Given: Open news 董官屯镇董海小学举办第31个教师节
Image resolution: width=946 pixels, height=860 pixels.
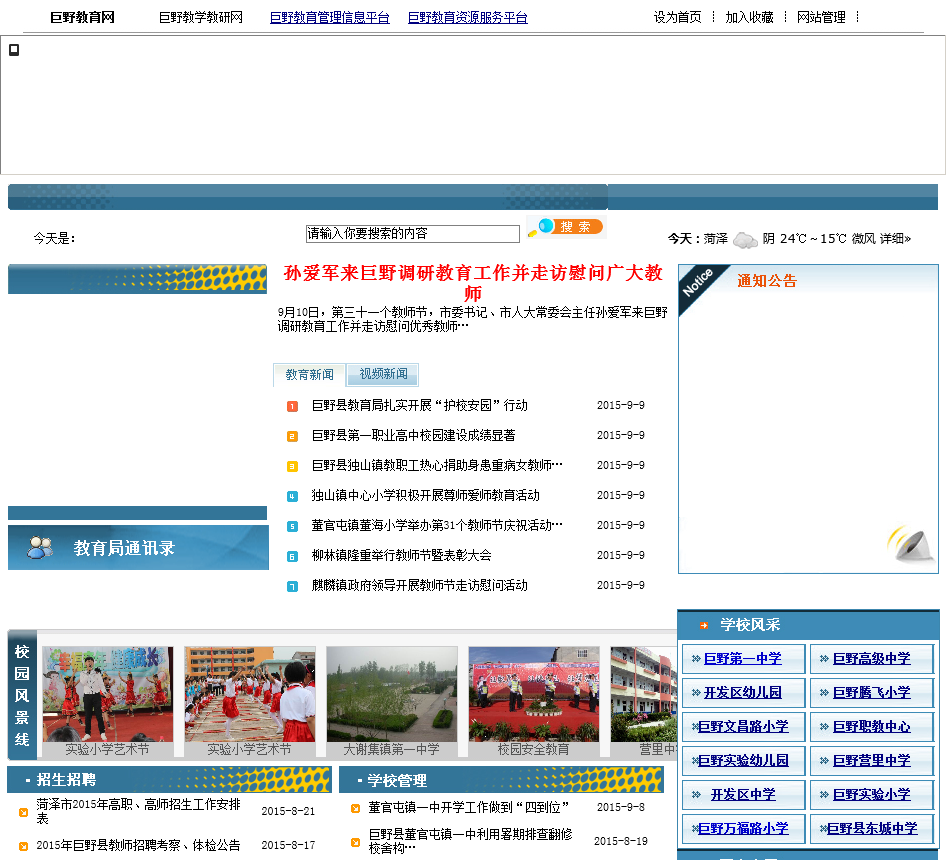Looking at the screenshot, I should 437,526.
